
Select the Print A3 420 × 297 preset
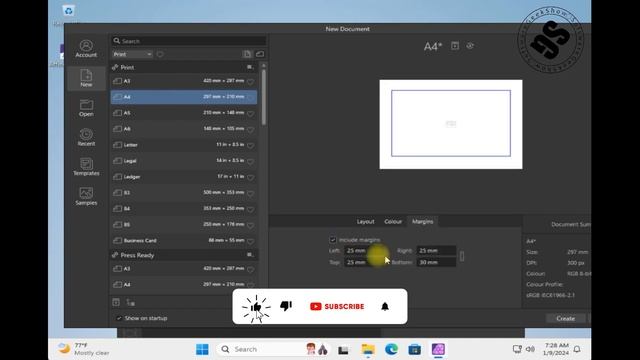[184, 81]
